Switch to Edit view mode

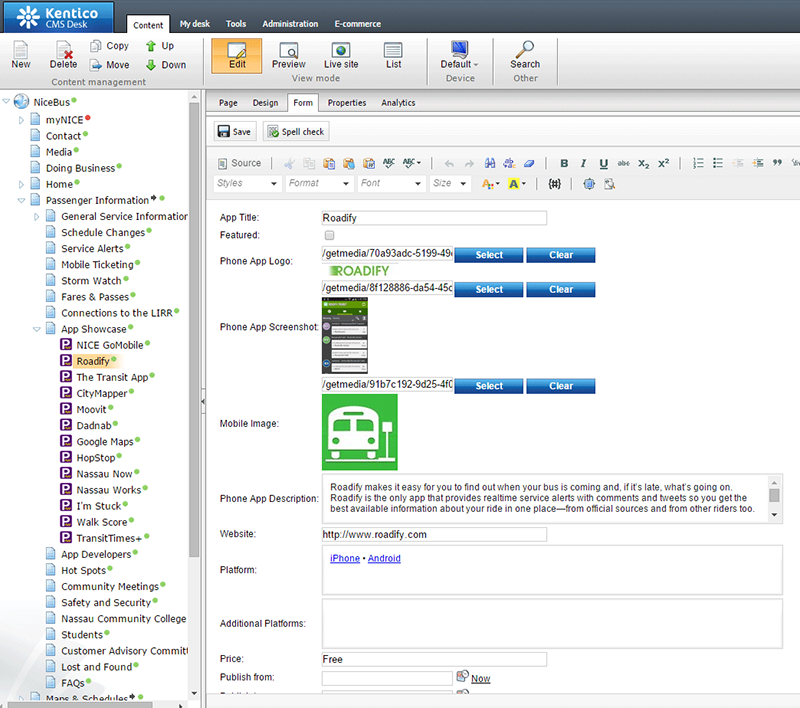(237, 56)
